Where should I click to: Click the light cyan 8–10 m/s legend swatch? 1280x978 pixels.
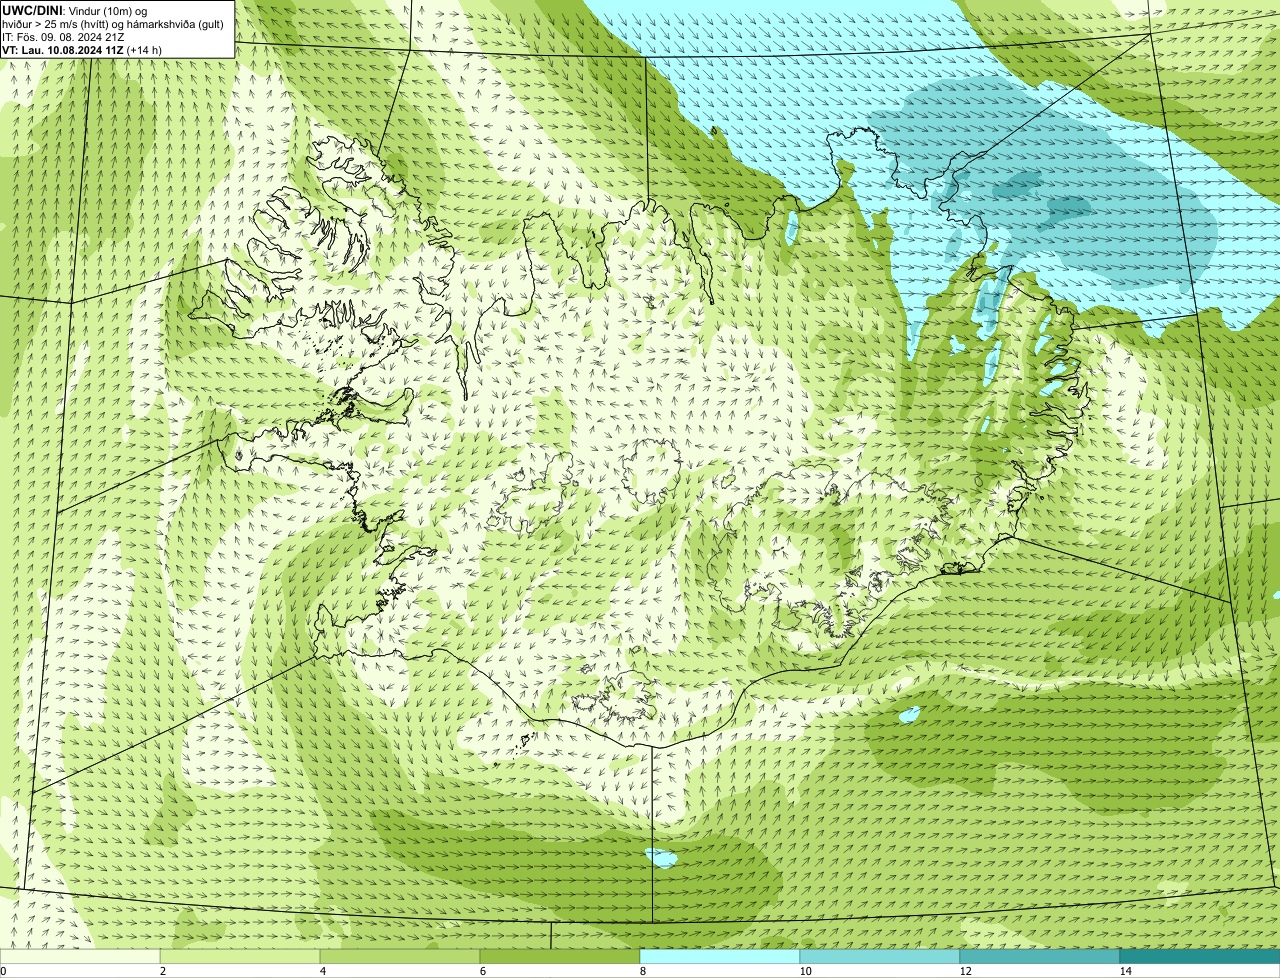coord(720,956)
